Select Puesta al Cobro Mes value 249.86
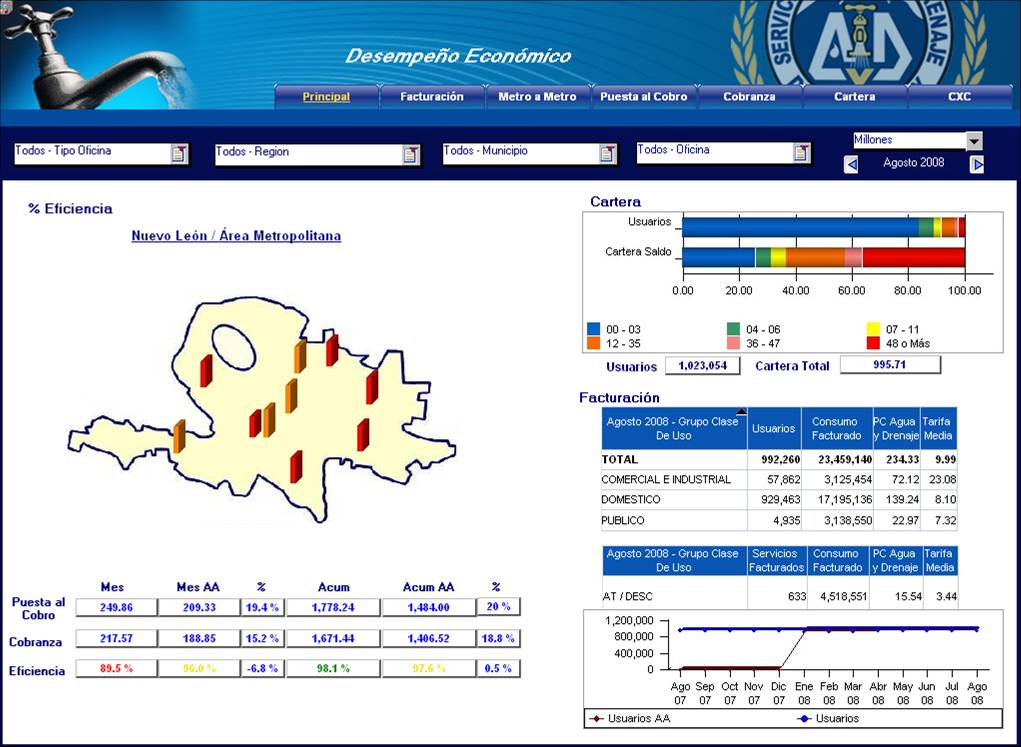Viewport: 1021px width, 747px height. tap(117, 607)
